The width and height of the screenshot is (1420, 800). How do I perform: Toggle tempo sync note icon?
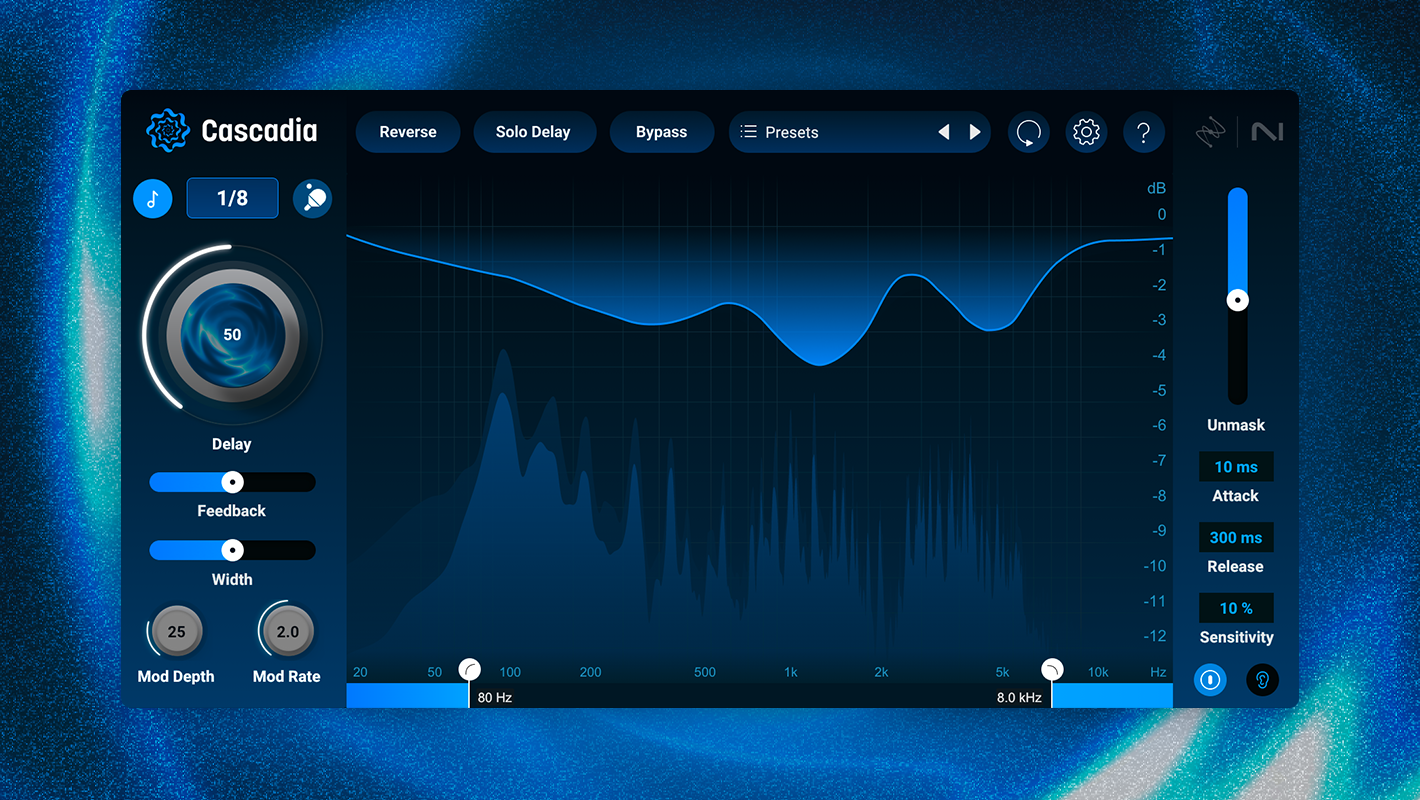click(153, 199)
